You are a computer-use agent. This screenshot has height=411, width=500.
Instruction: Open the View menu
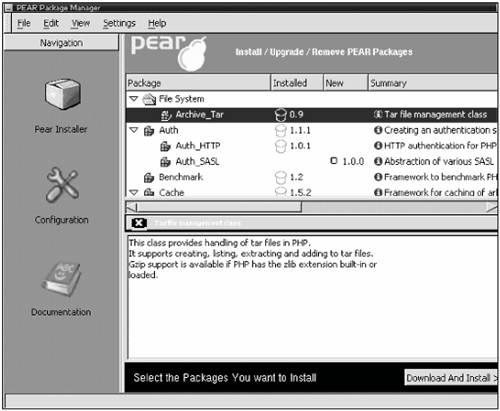point(81,23)
